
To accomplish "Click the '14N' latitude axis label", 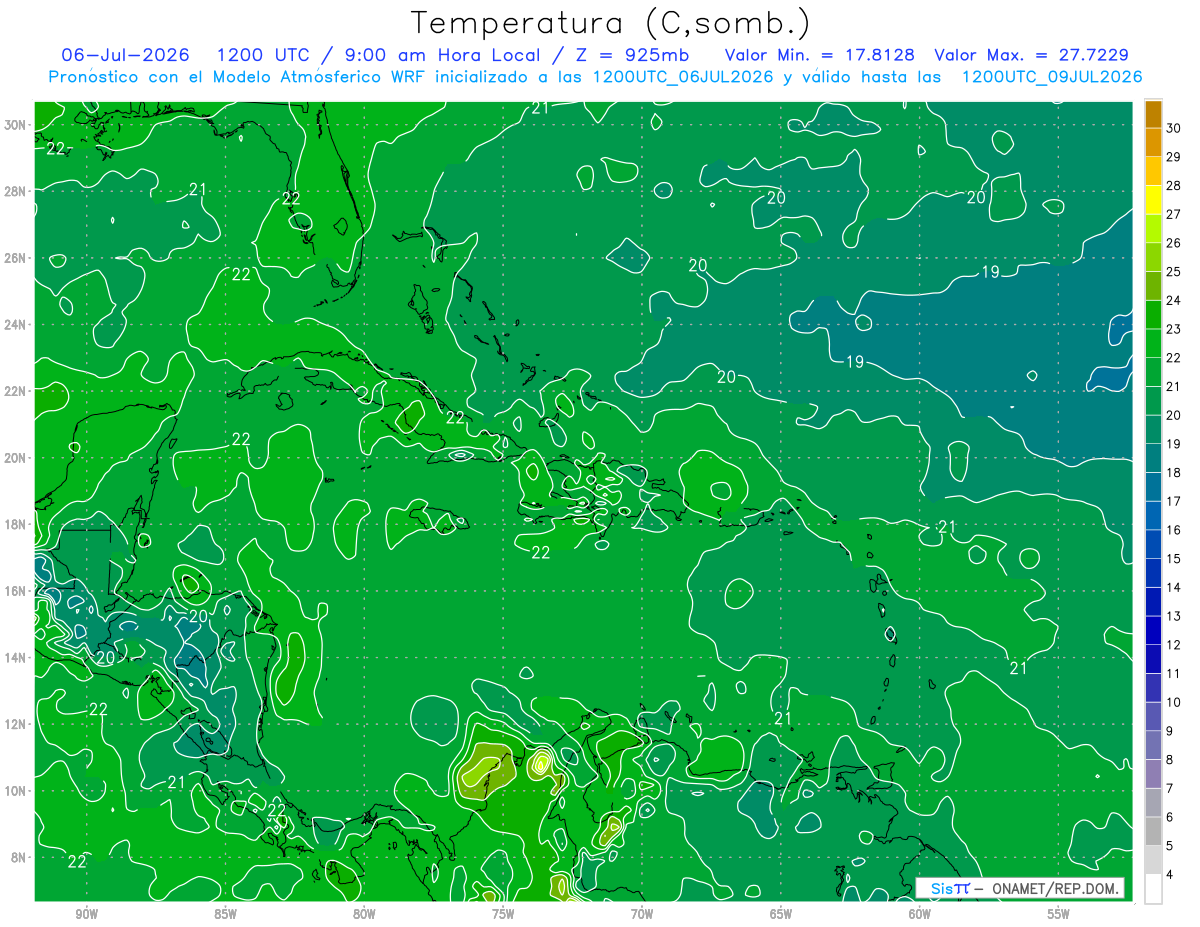I will coord(17,657).
